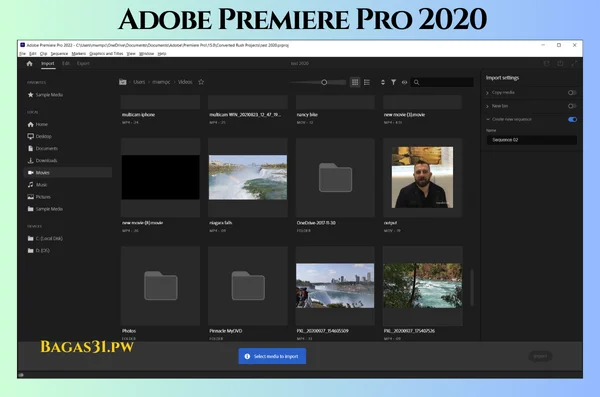Add current folder to favorites star
This screenshot has height=397, width=600.
201,82
